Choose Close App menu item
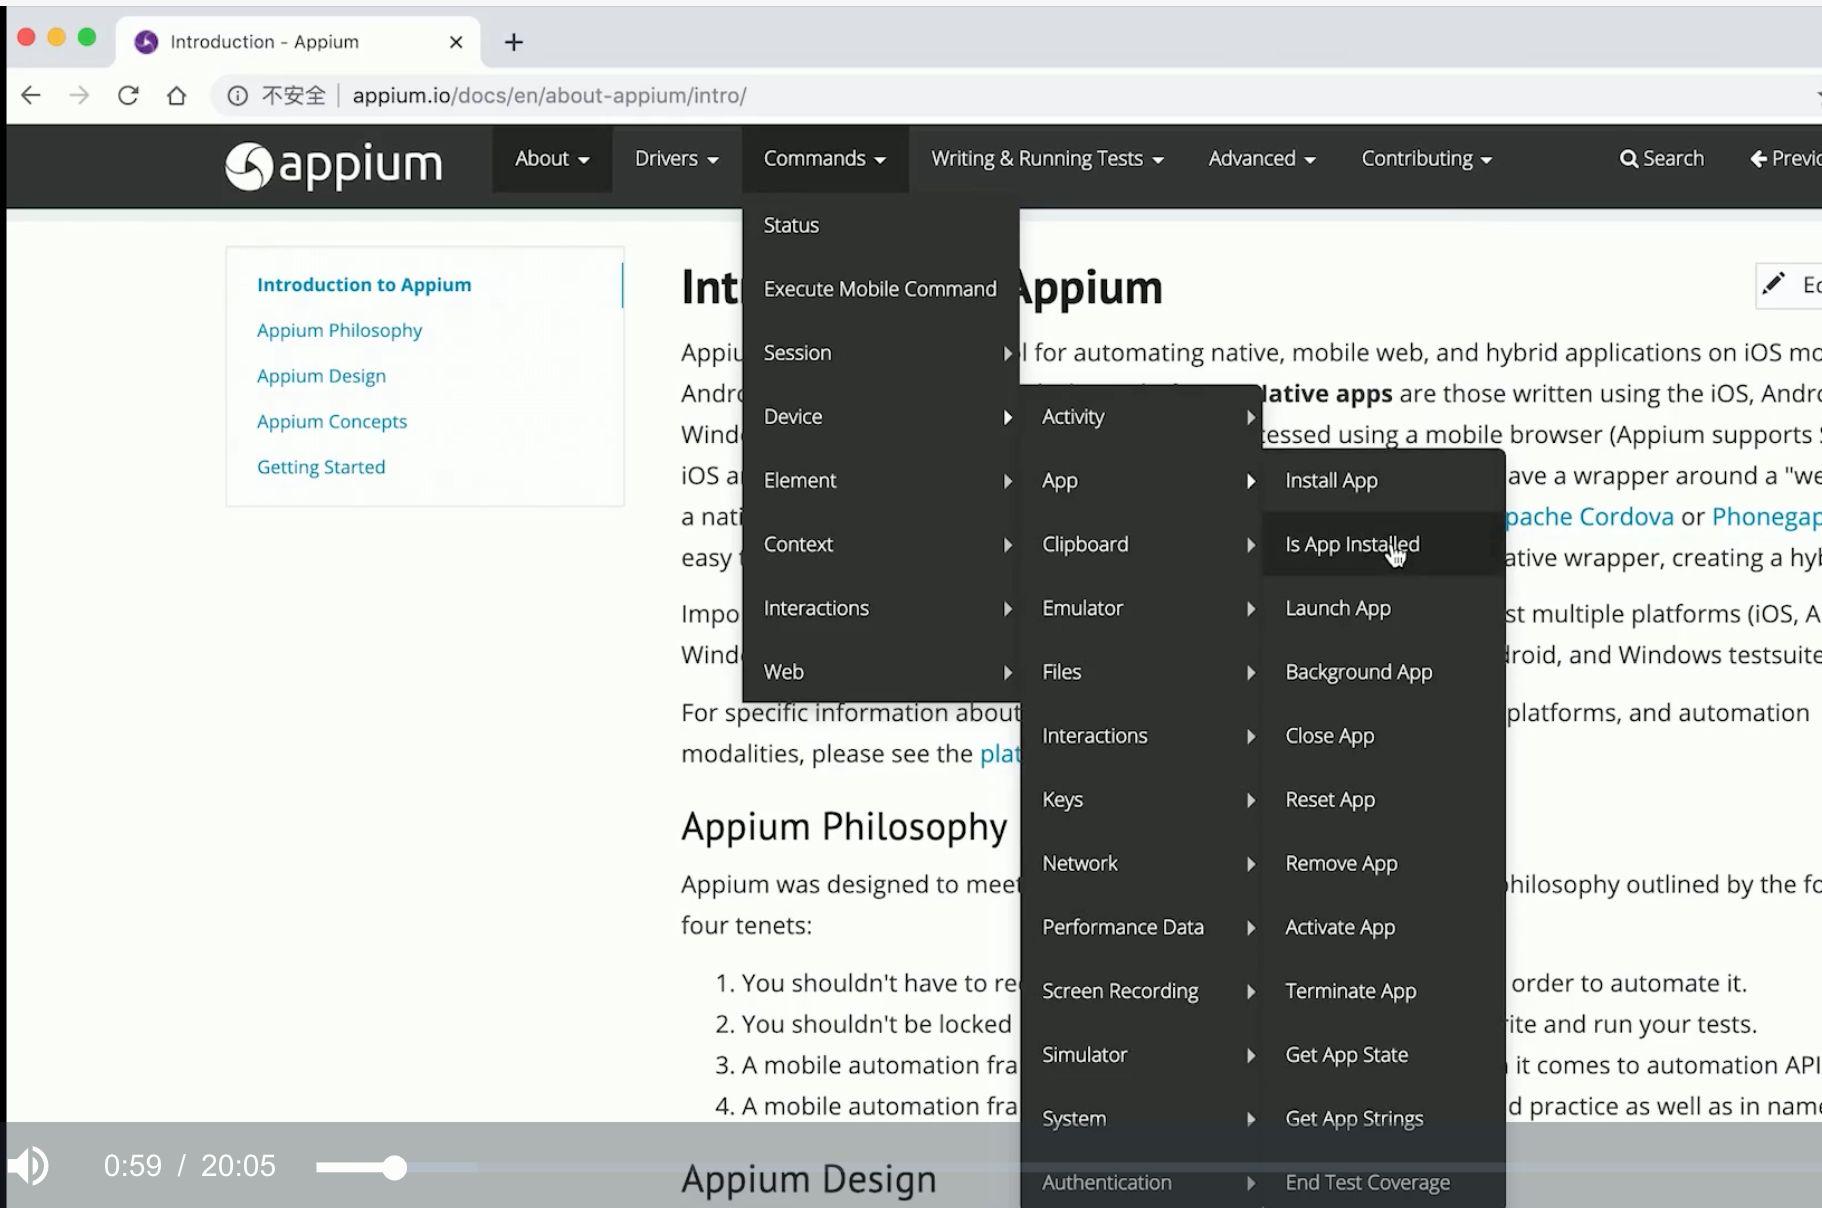The image size is (1822, 1208). point(1384,736)
